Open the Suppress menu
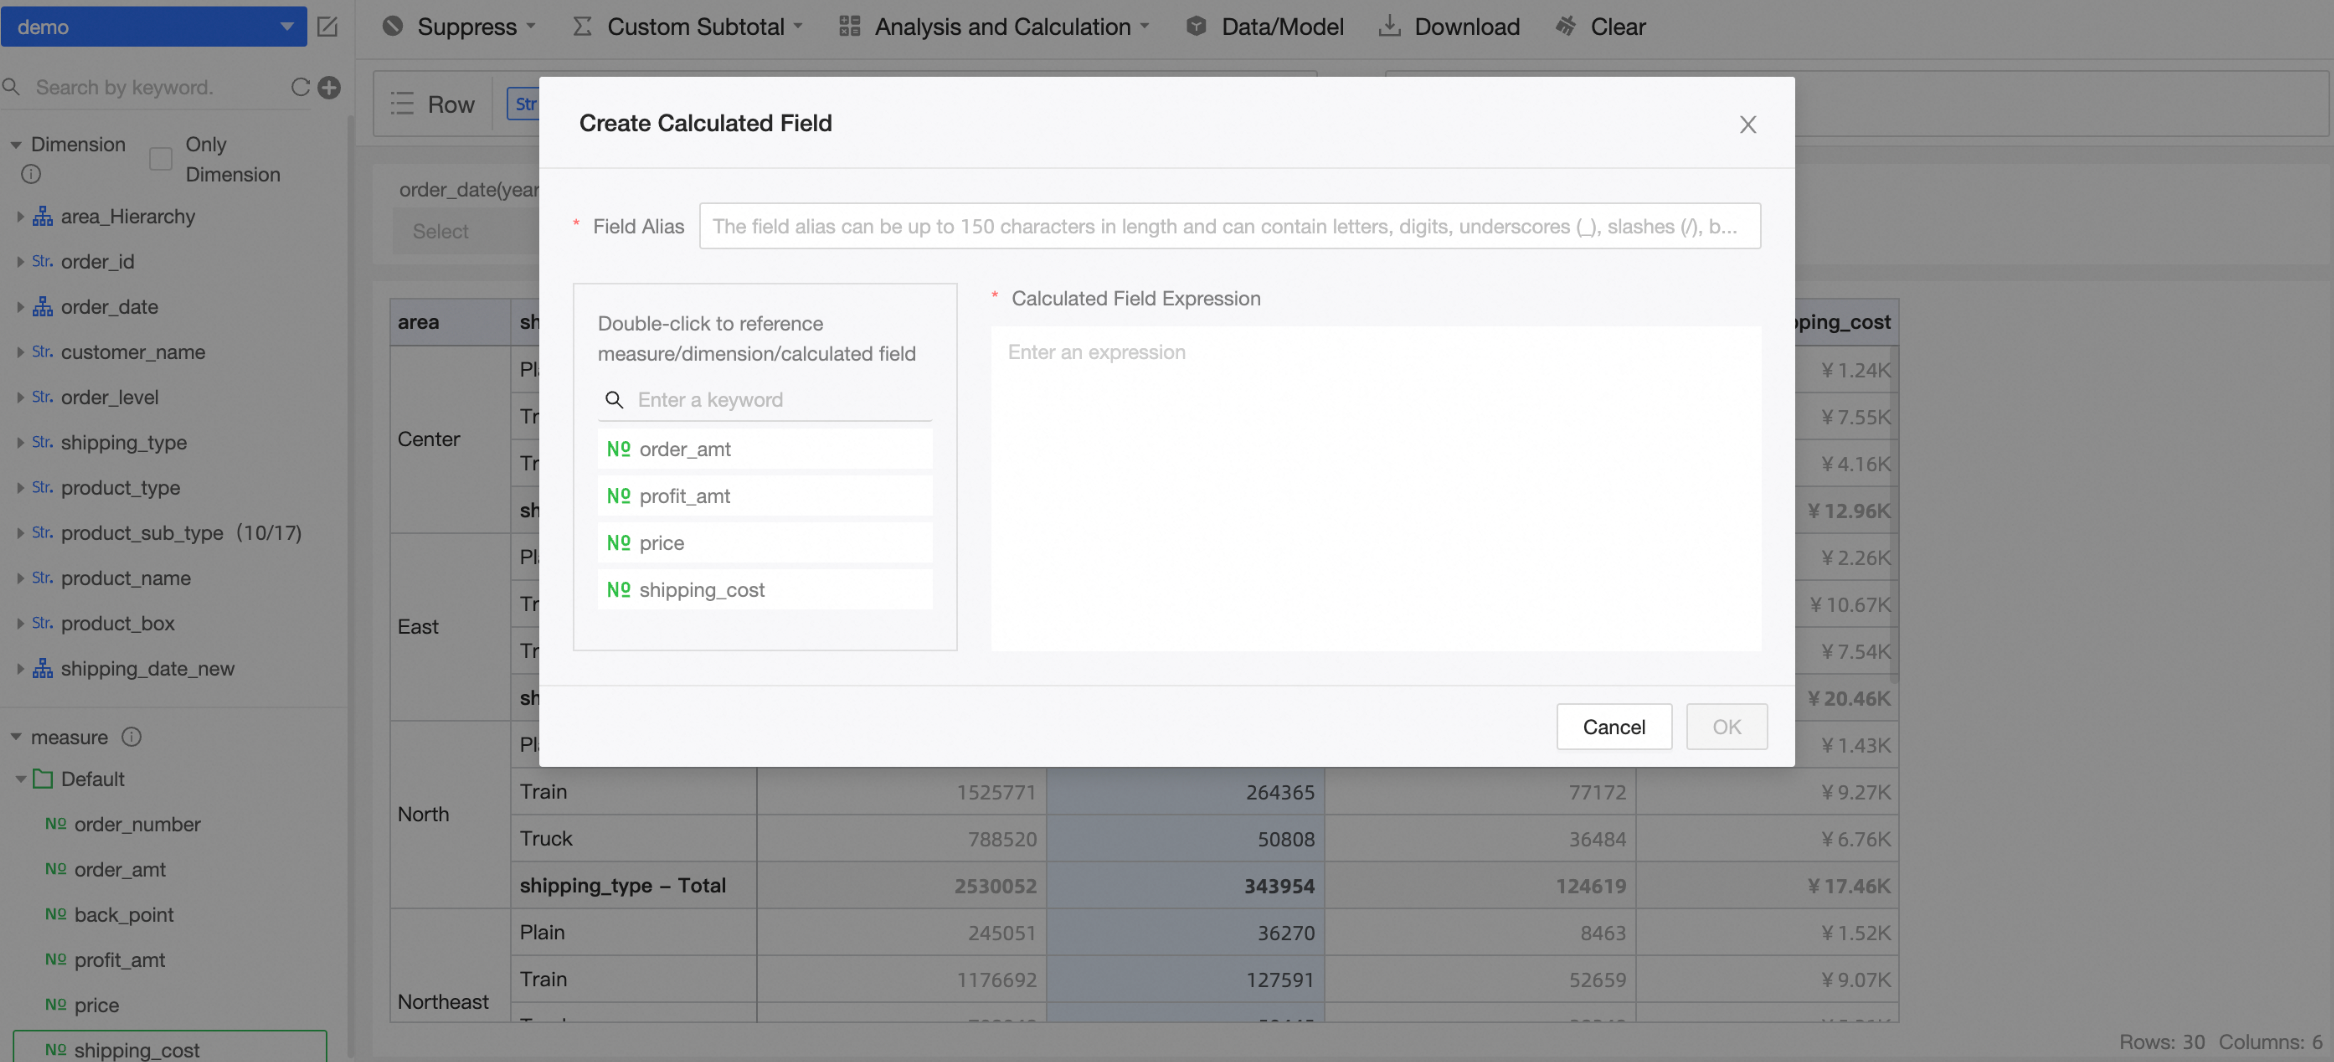Viewport: 2334px width, 1062px height. (459, 27)
